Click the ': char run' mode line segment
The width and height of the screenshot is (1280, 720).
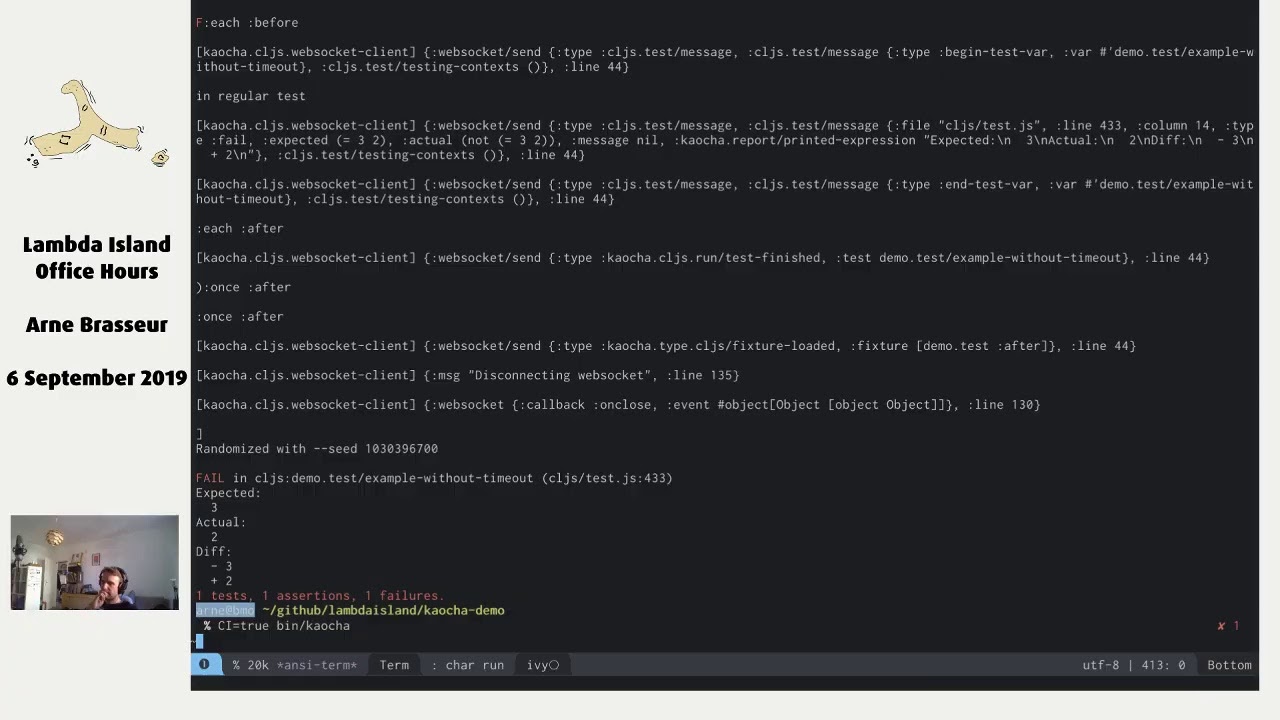(x=468, y=665)
